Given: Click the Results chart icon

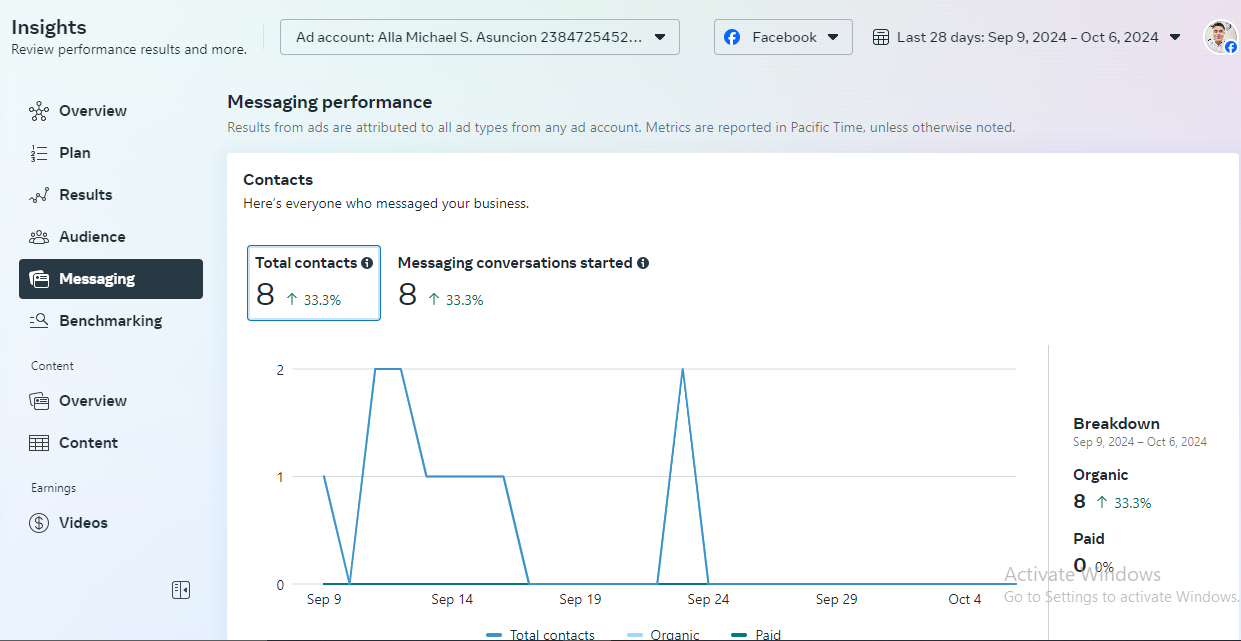Looking at the screenshot, I should coord(39,195).
